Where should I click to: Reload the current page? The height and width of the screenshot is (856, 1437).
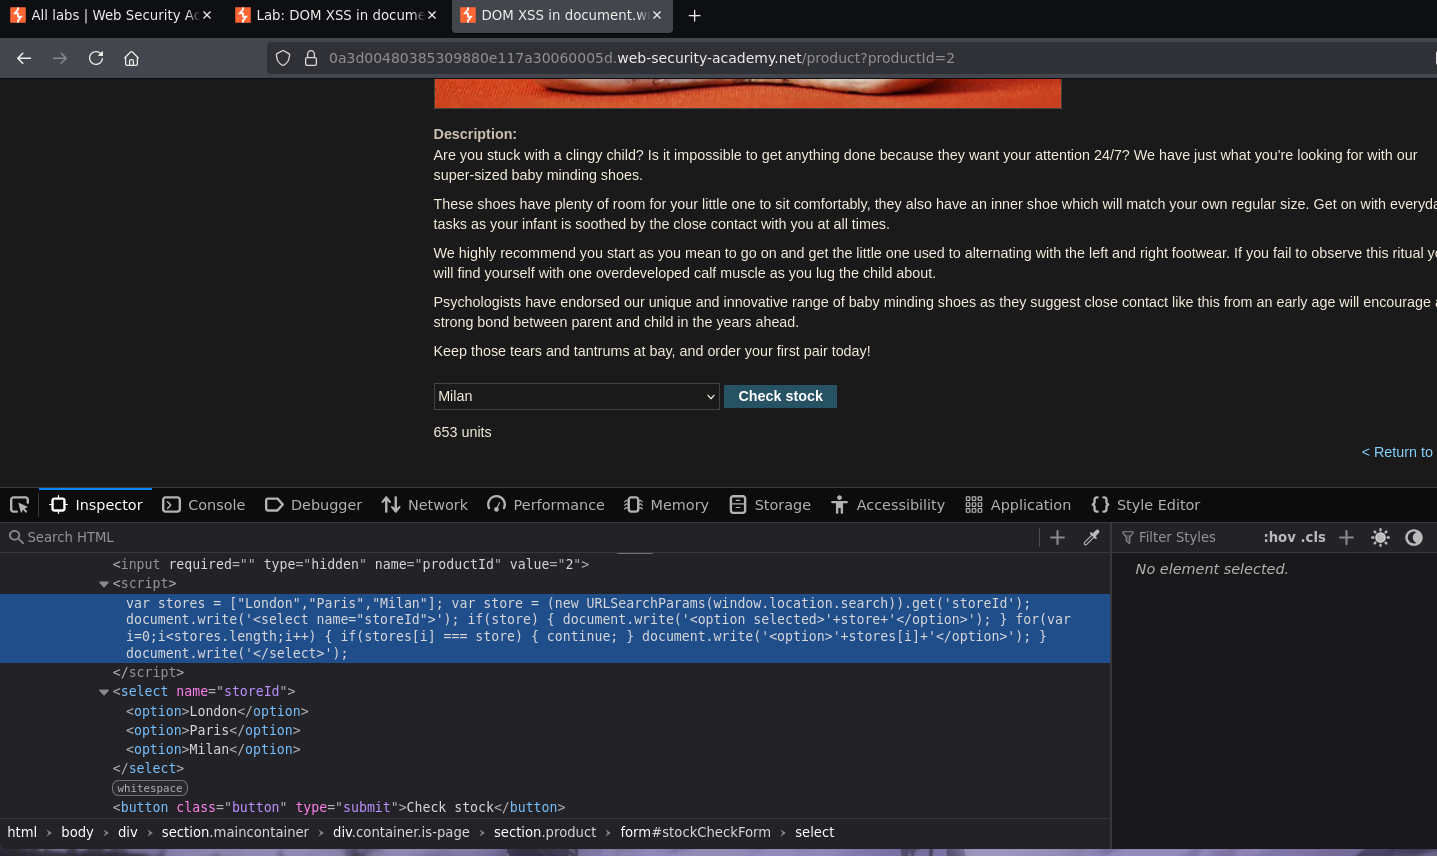click(x=96, y=58)
